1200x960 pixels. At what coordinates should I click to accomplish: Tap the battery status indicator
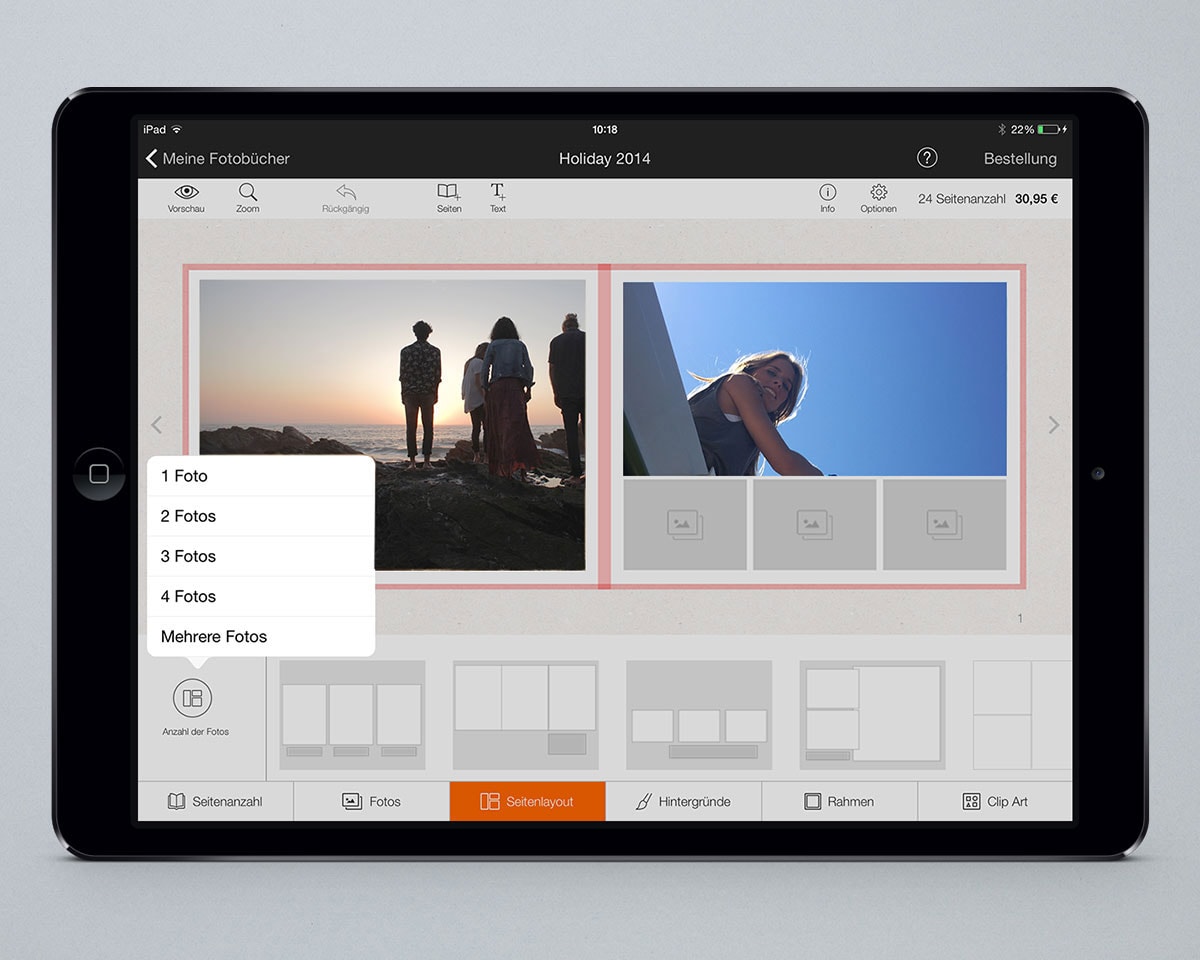pos(1051,129)
